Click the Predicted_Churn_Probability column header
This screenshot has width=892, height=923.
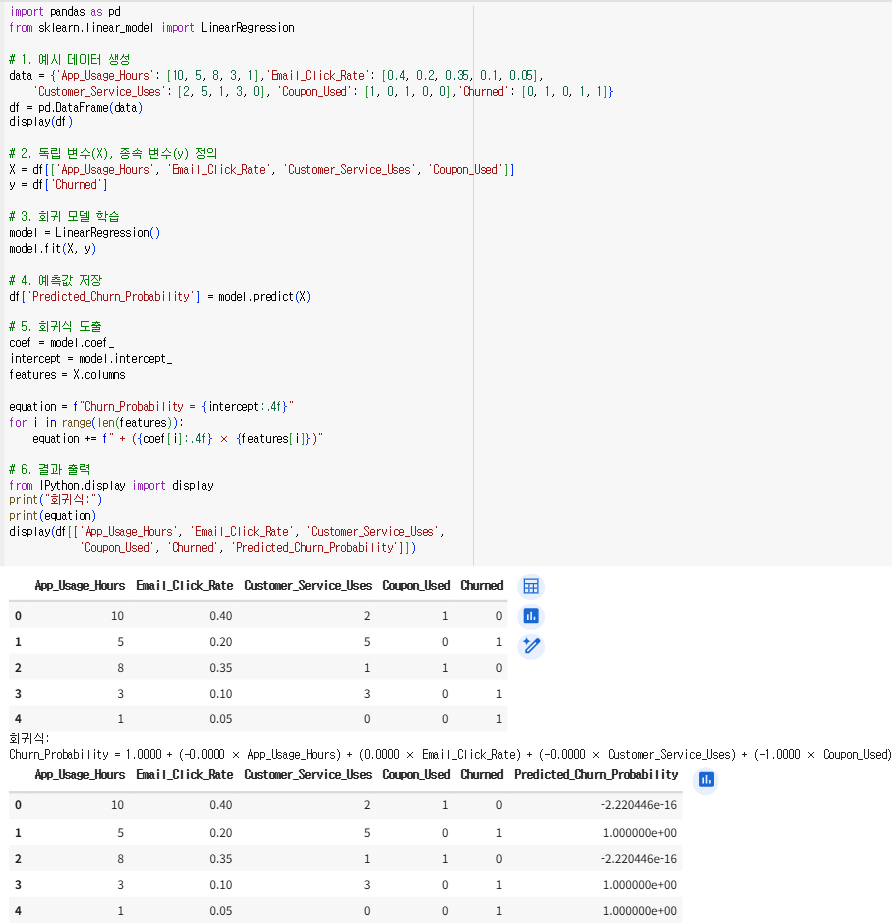click(596, 774)
